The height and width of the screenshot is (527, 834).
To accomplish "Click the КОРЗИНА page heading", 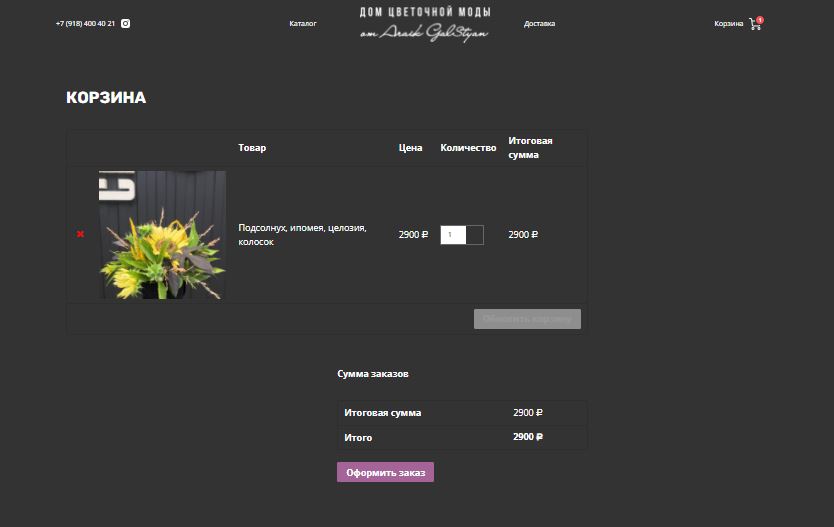I will [106, 97].
